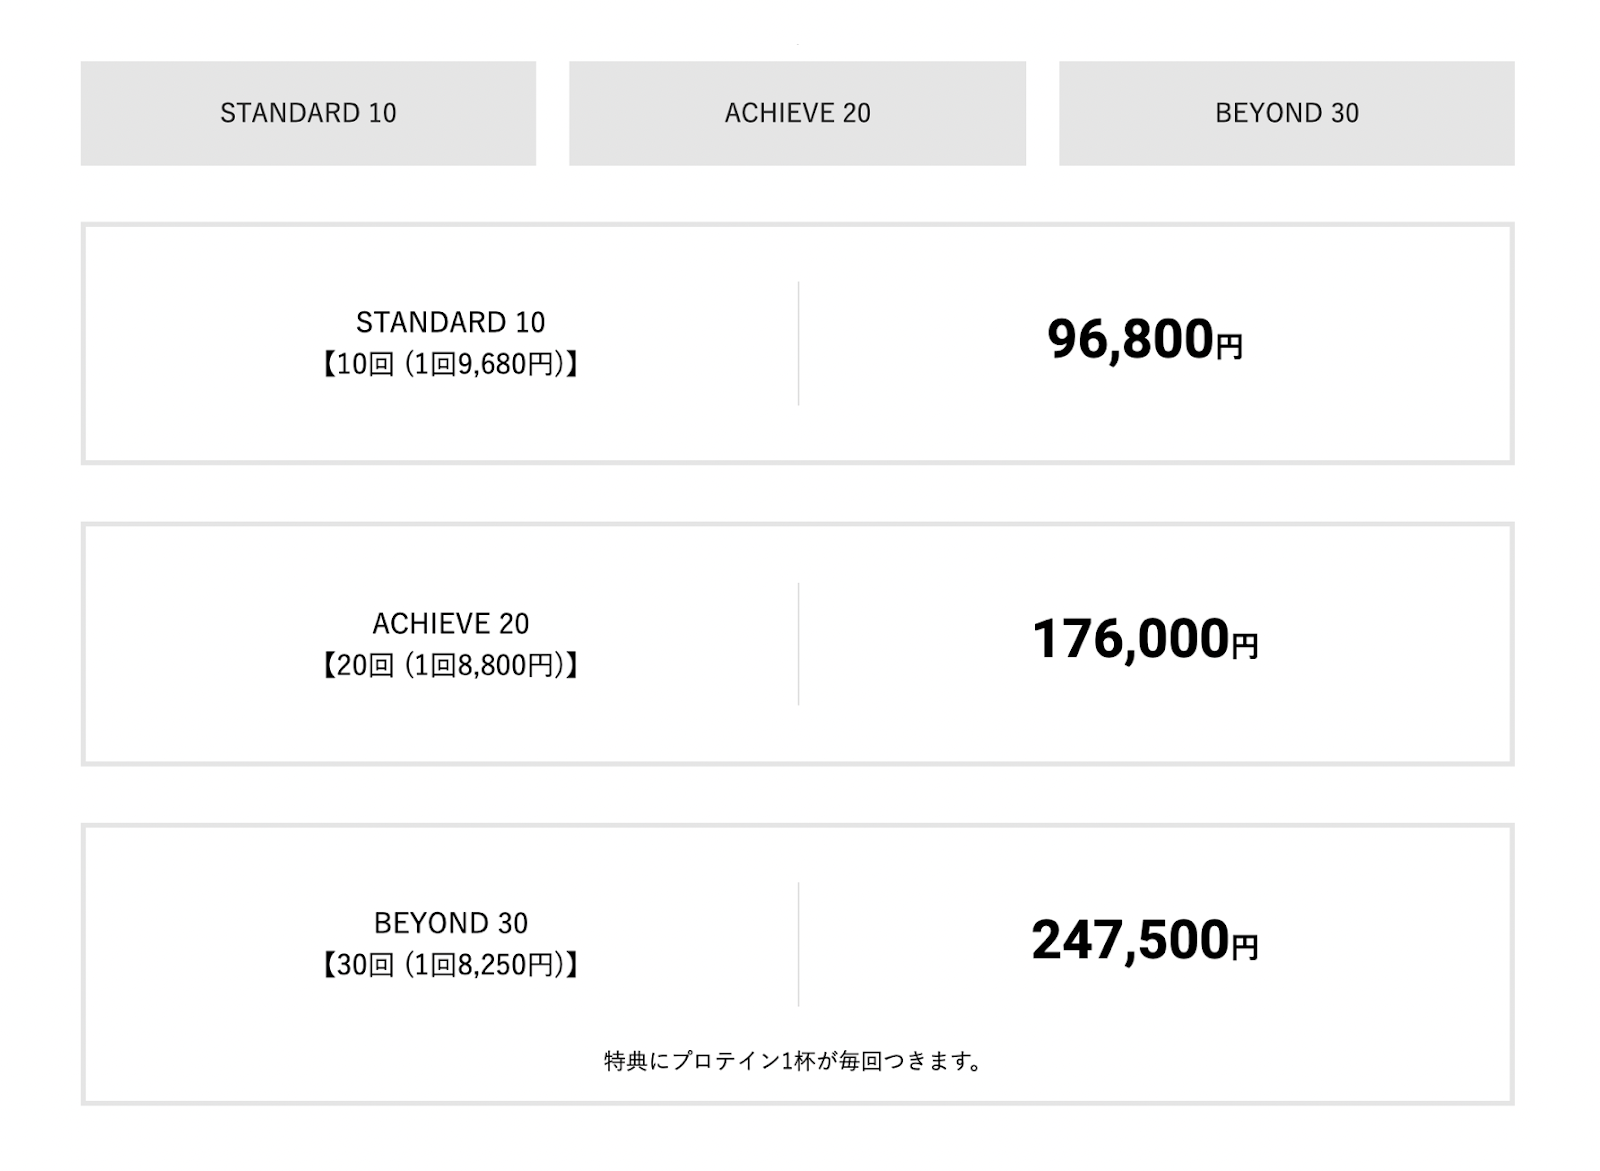Click the 円 symbol after 247,500
Screen dimensions: 1600x1171
pyautogui.click(x=1245, y=948)
